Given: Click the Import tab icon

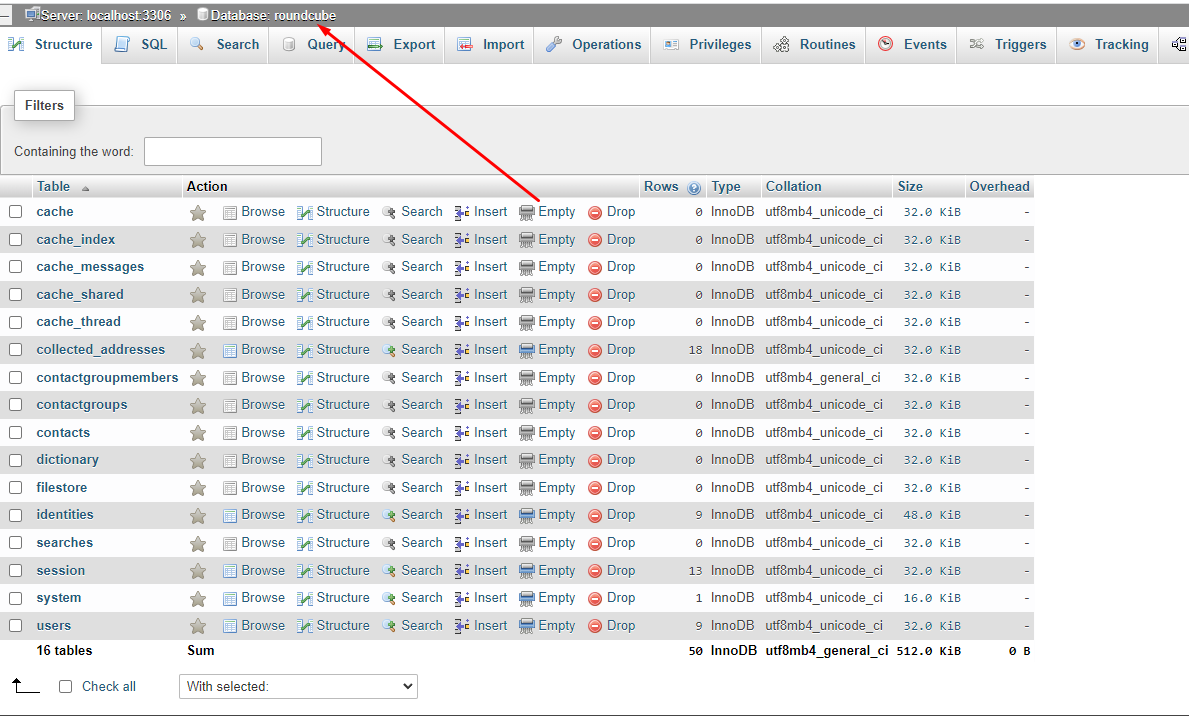Looking at the screenshot, I should pyautogui.click(x=465, y=45).
